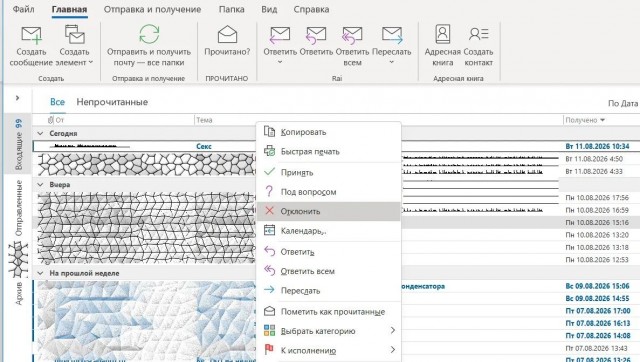The width and height of the screenshot is (640, 362).
Task: Decline via Отклонить menu item
Action: (329, 211)
